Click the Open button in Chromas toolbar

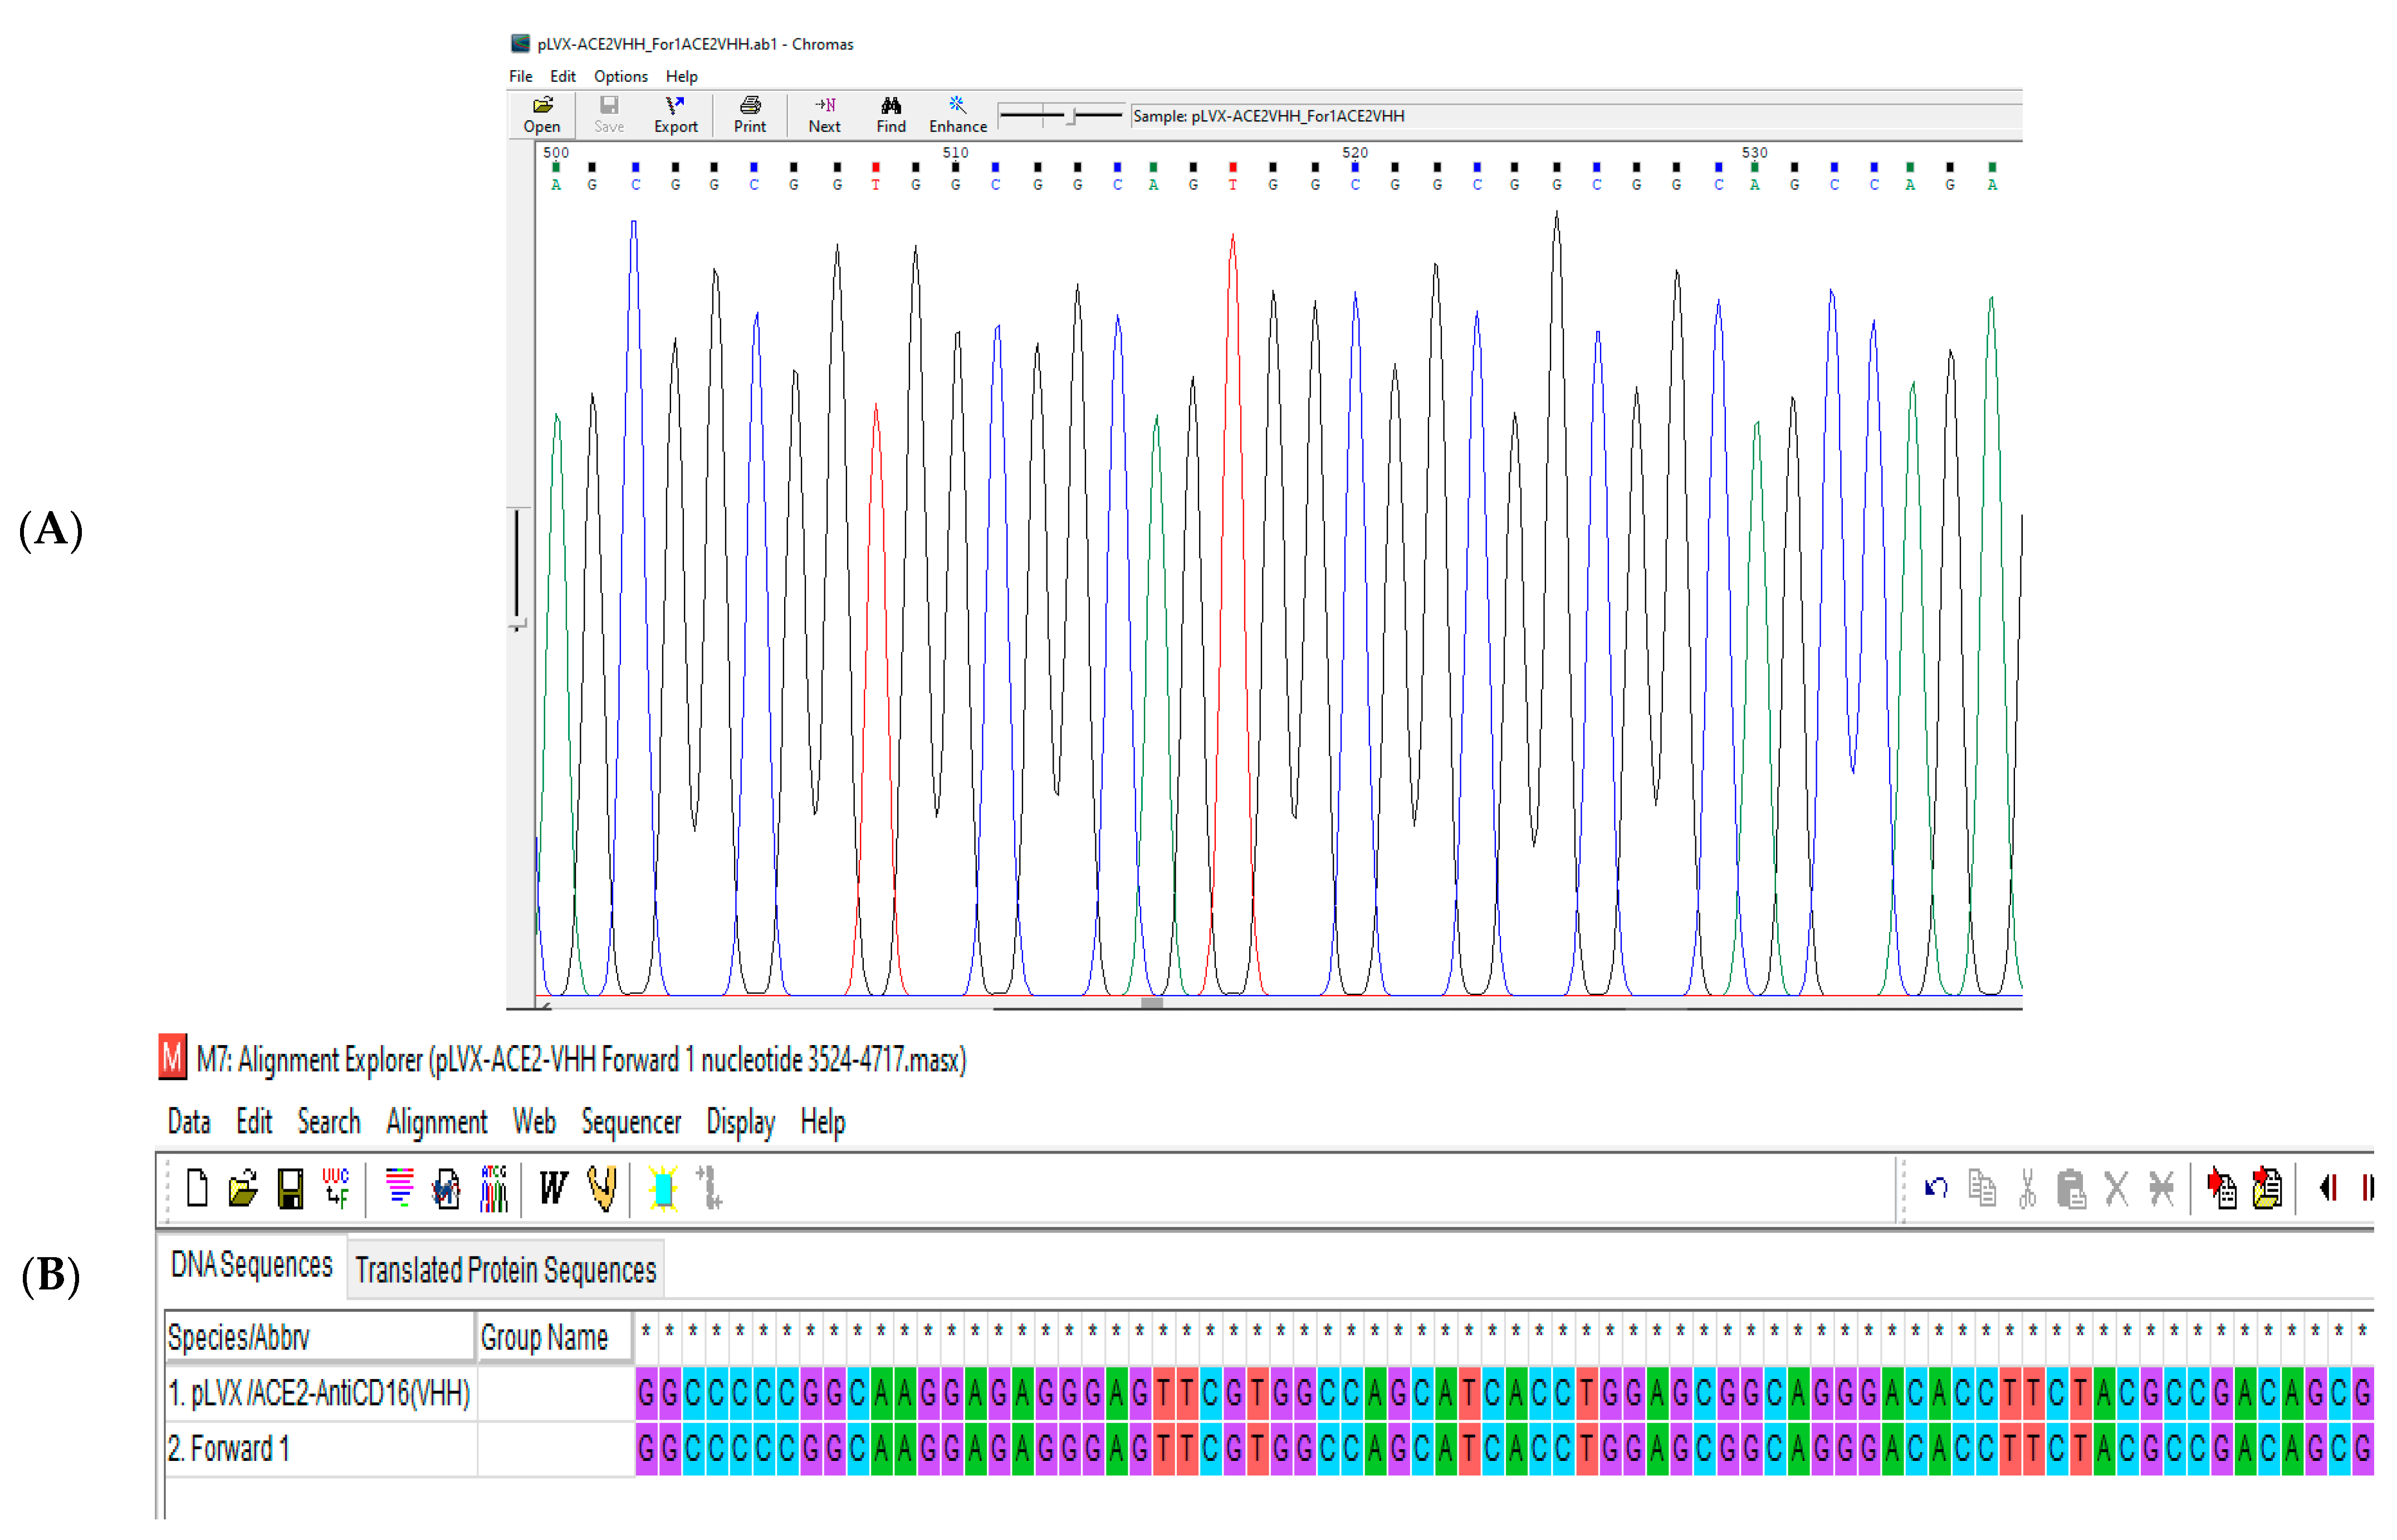pos(541,114)
